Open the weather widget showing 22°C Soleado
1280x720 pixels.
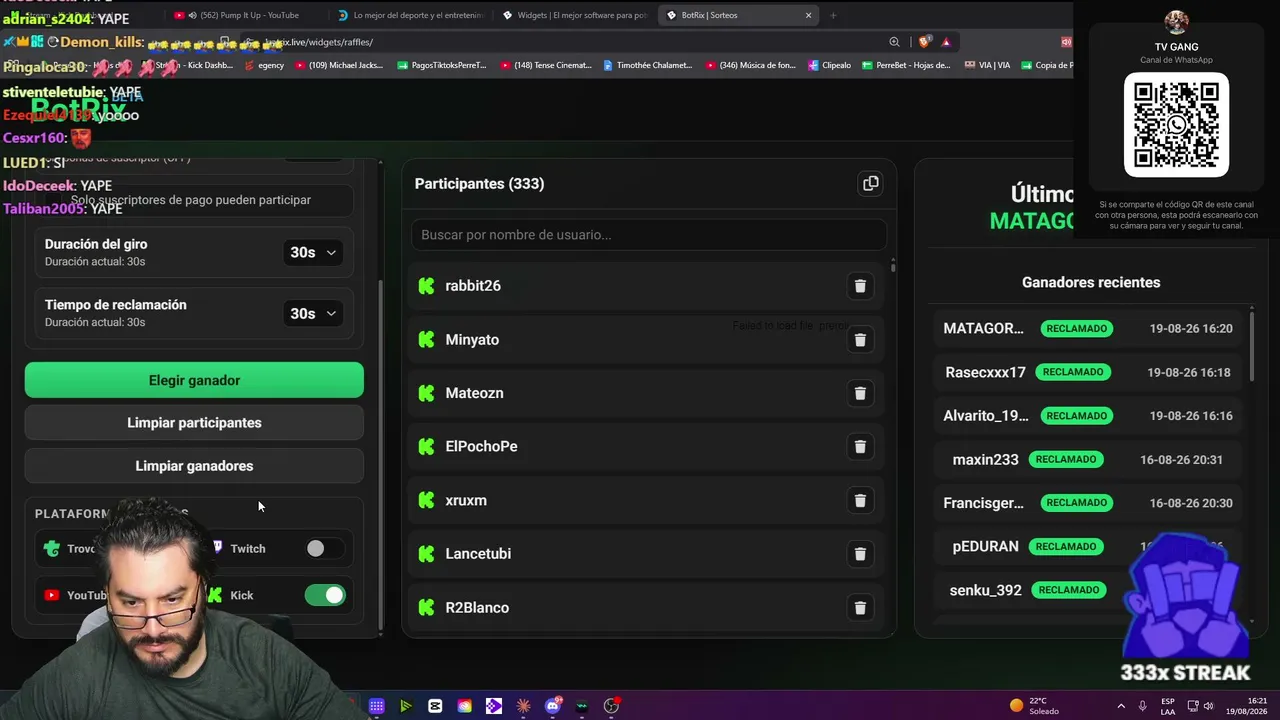point(1034,706)
